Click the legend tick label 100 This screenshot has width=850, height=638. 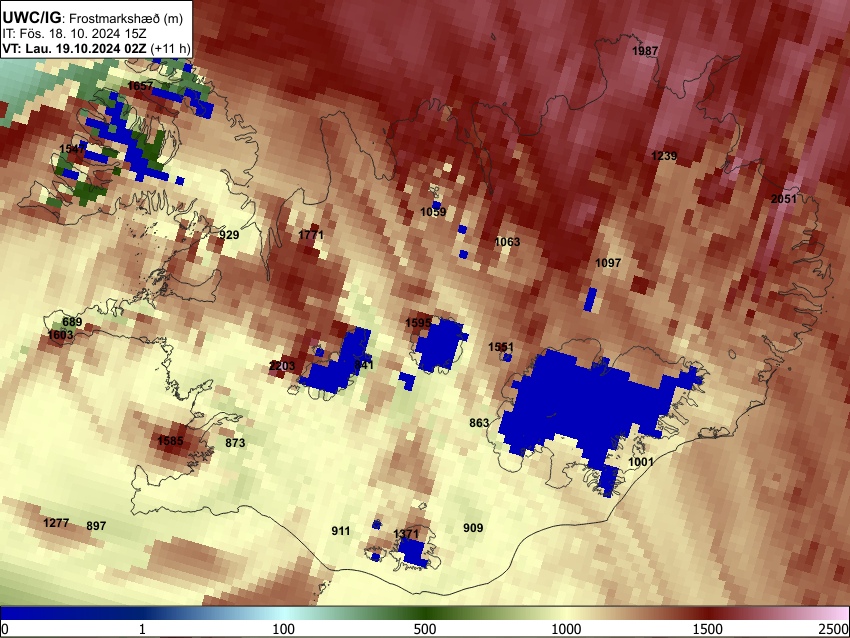pos(284,629)
